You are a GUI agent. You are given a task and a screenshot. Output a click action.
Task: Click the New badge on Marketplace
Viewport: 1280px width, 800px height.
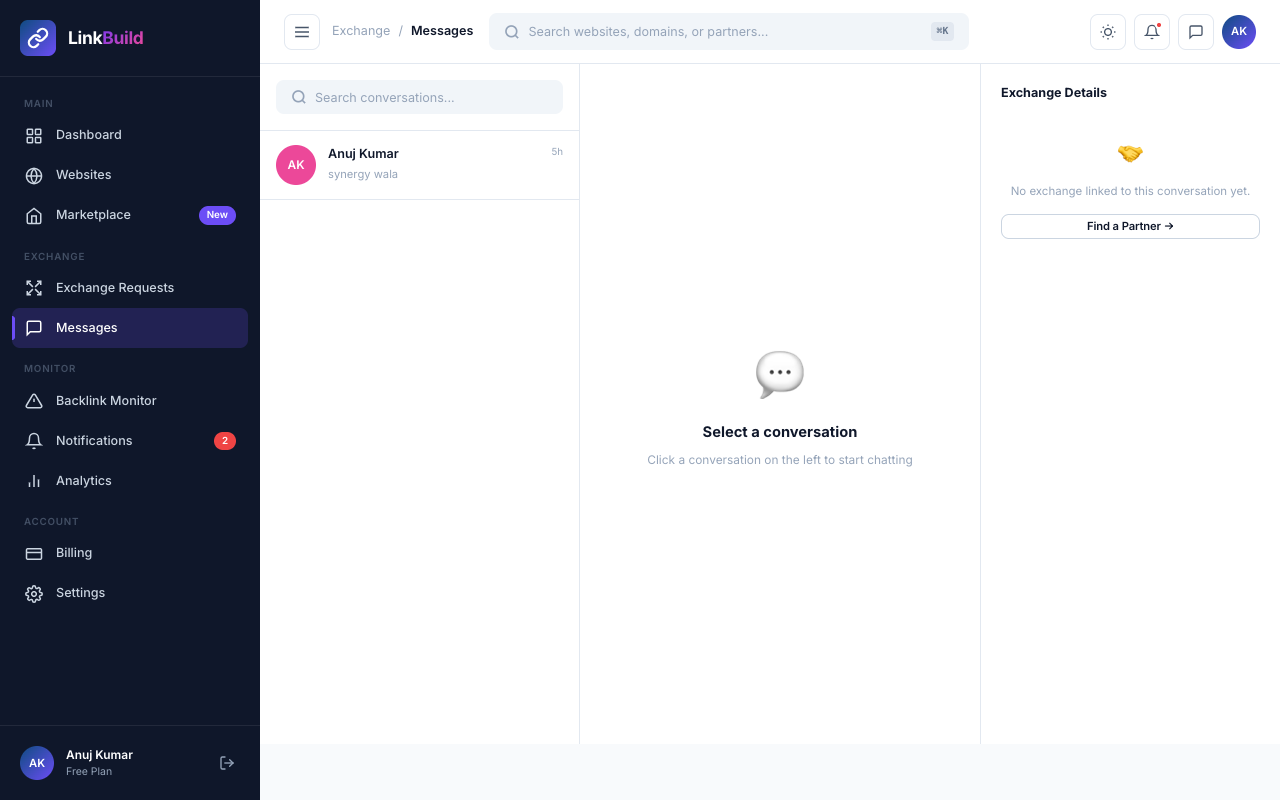217,215
